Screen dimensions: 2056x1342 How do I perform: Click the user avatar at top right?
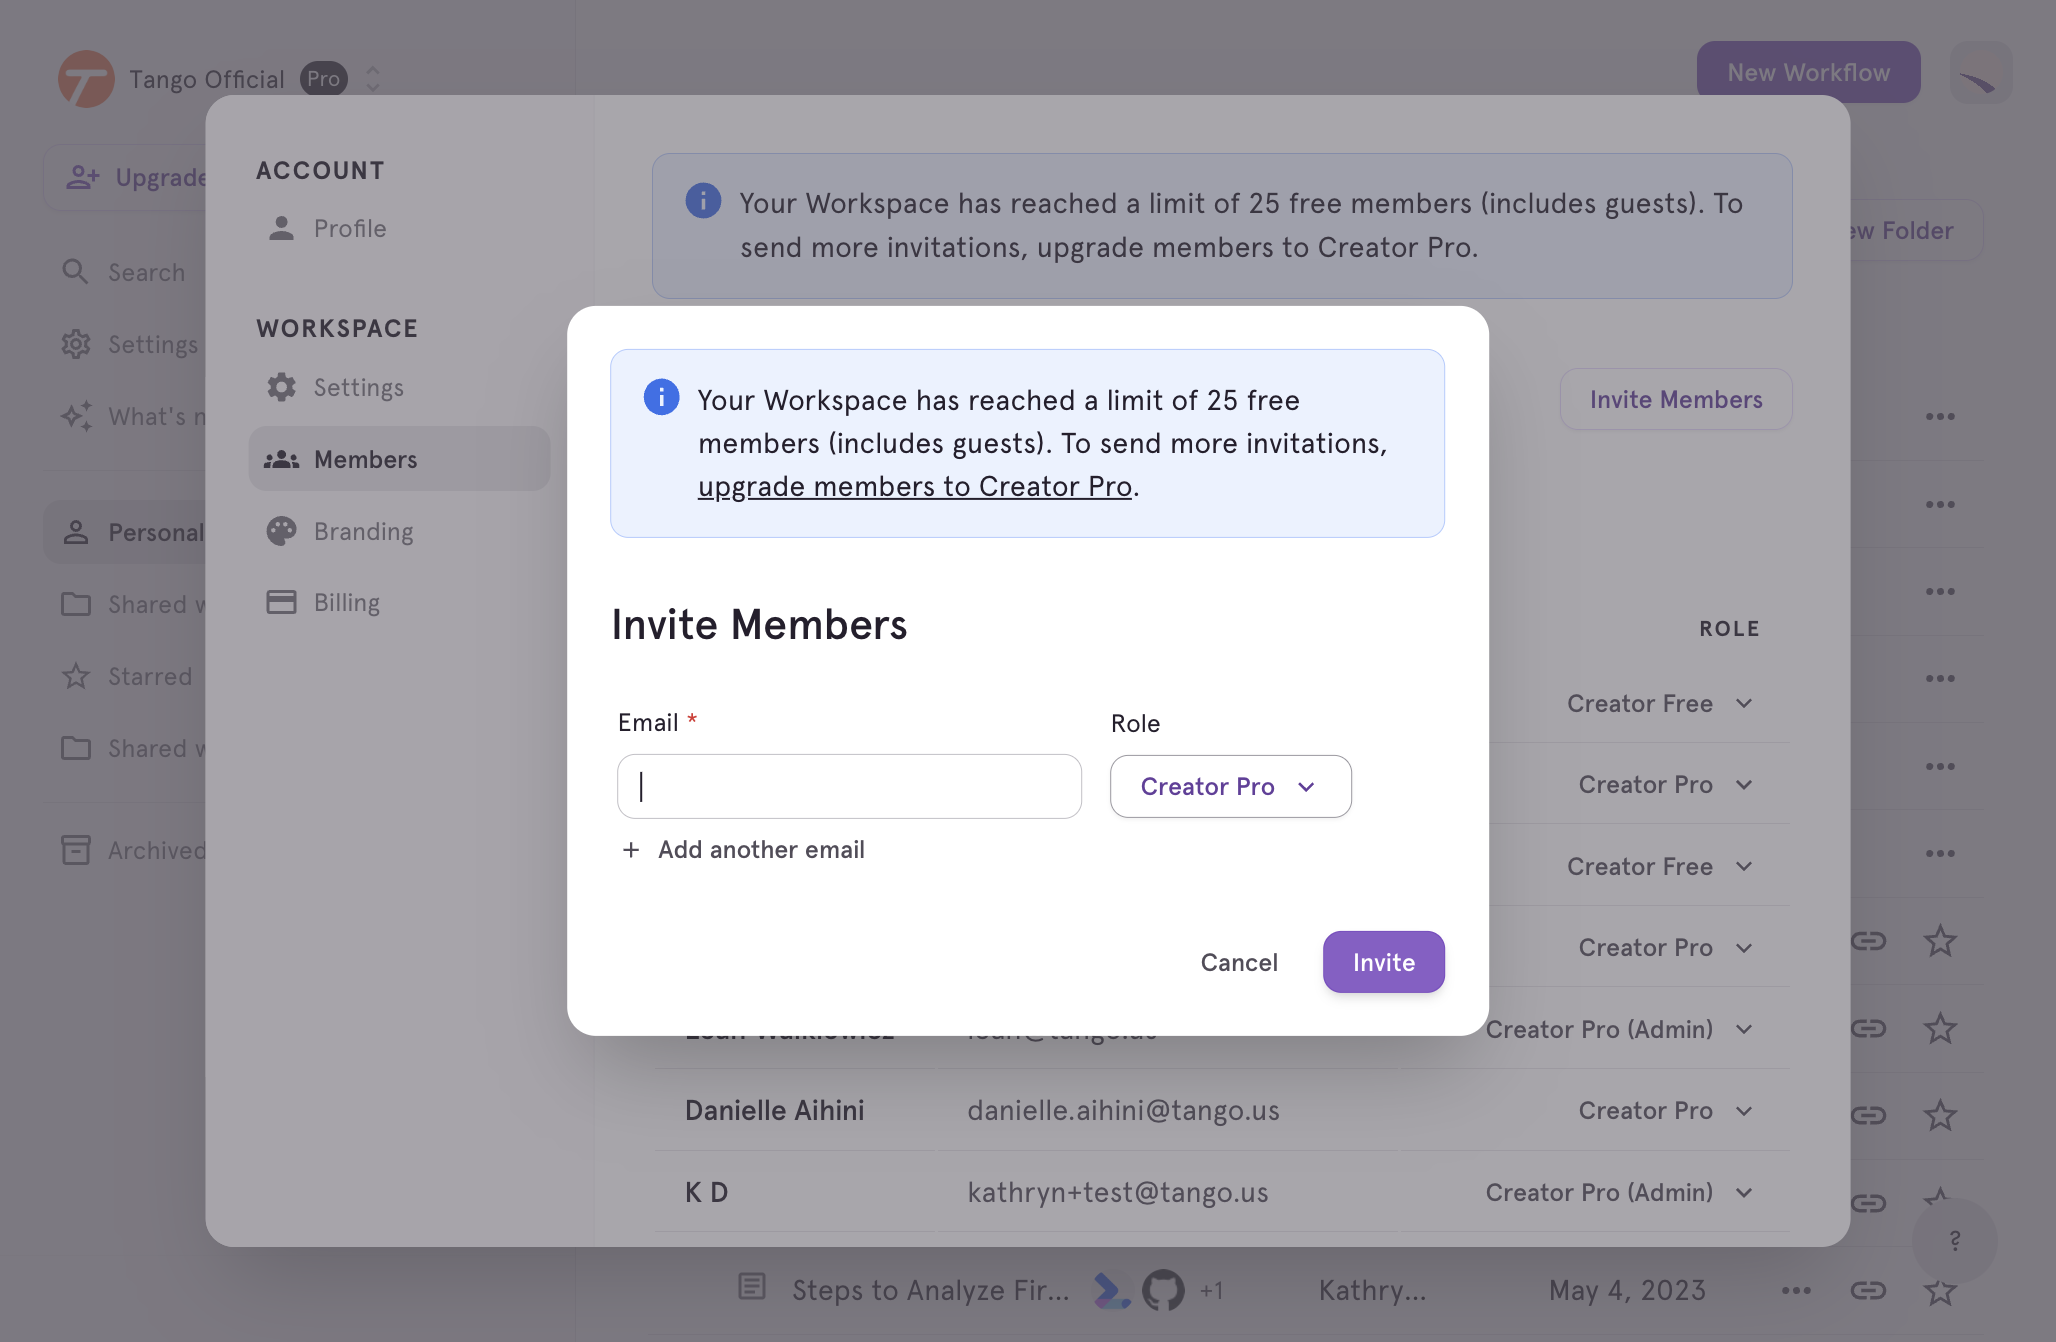click(x=1981, y=72)
